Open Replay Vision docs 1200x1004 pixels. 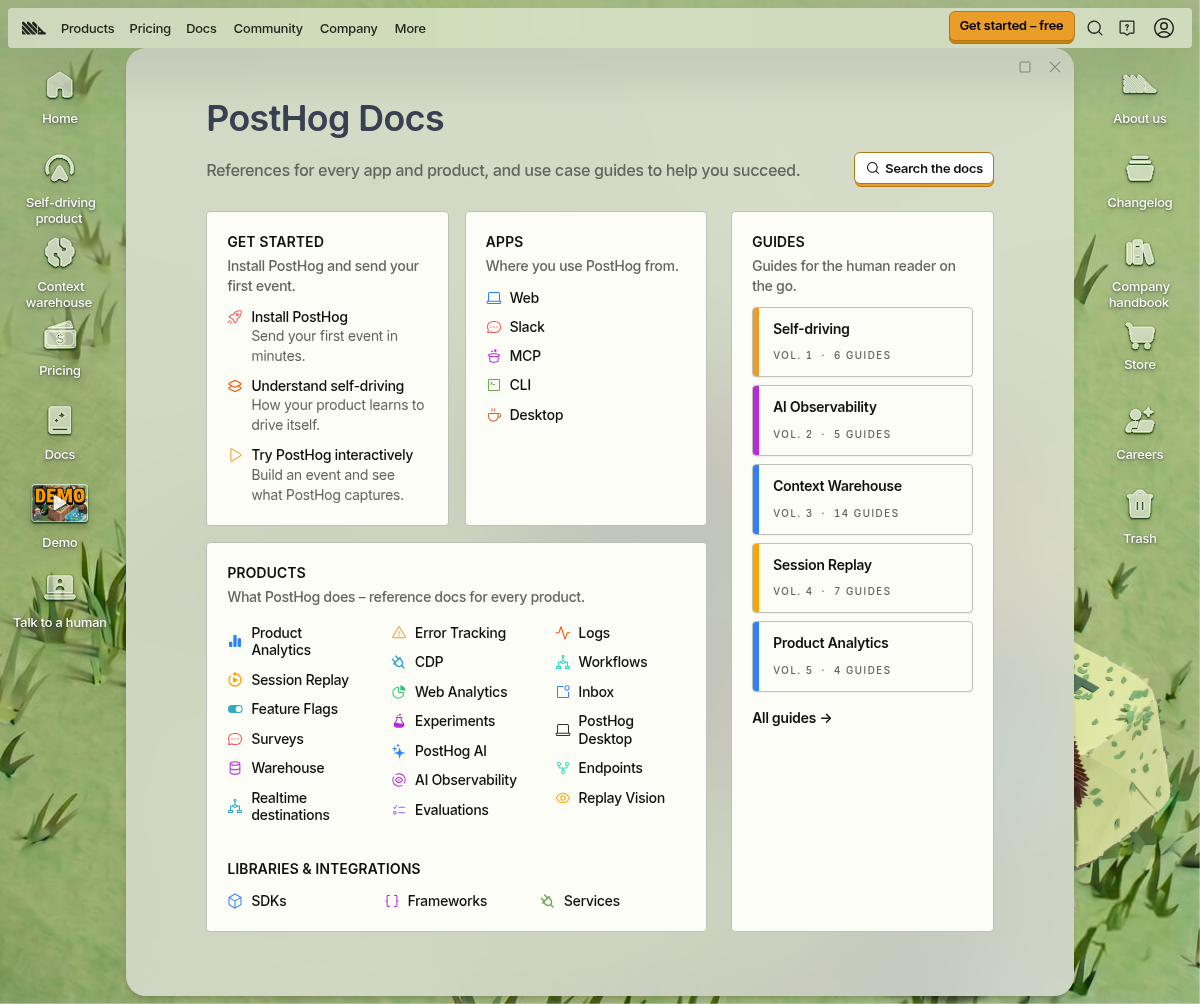point(610,798)
